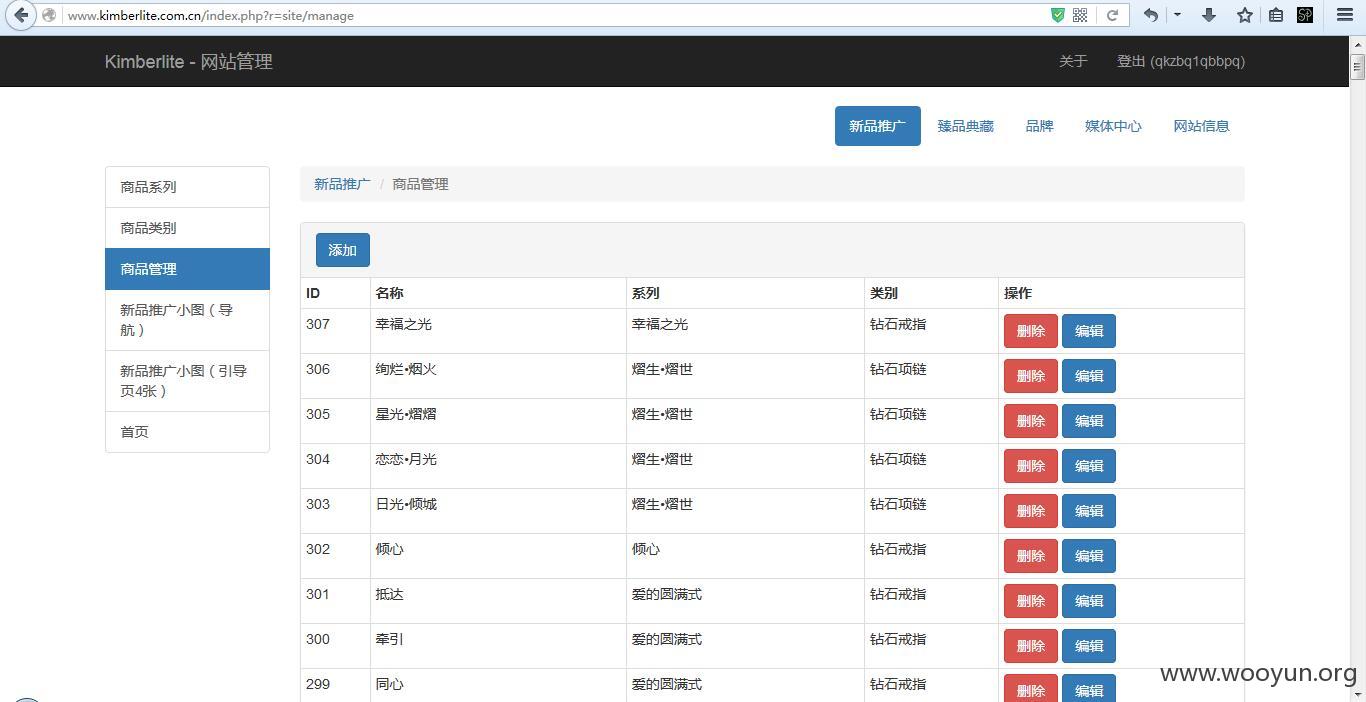Click the black SP extension icon

1305,15
